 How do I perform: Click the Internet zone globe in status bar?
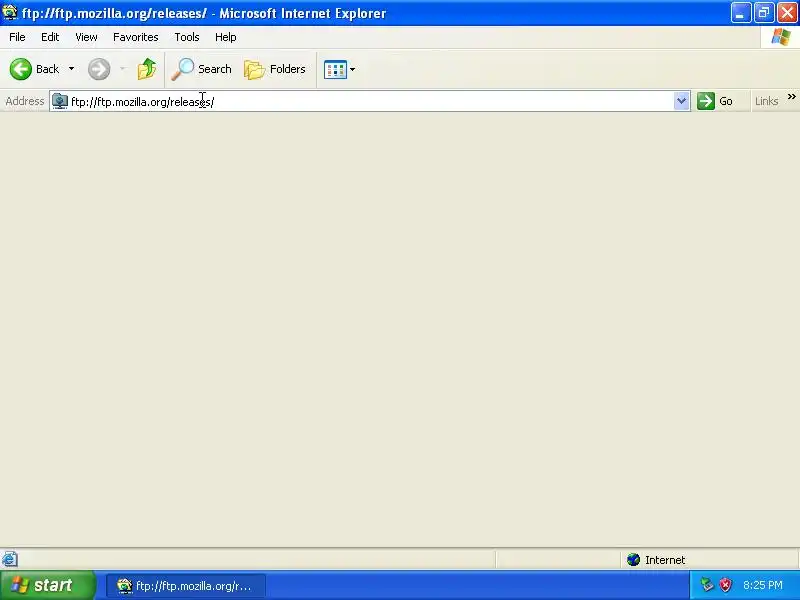point(634,560)
